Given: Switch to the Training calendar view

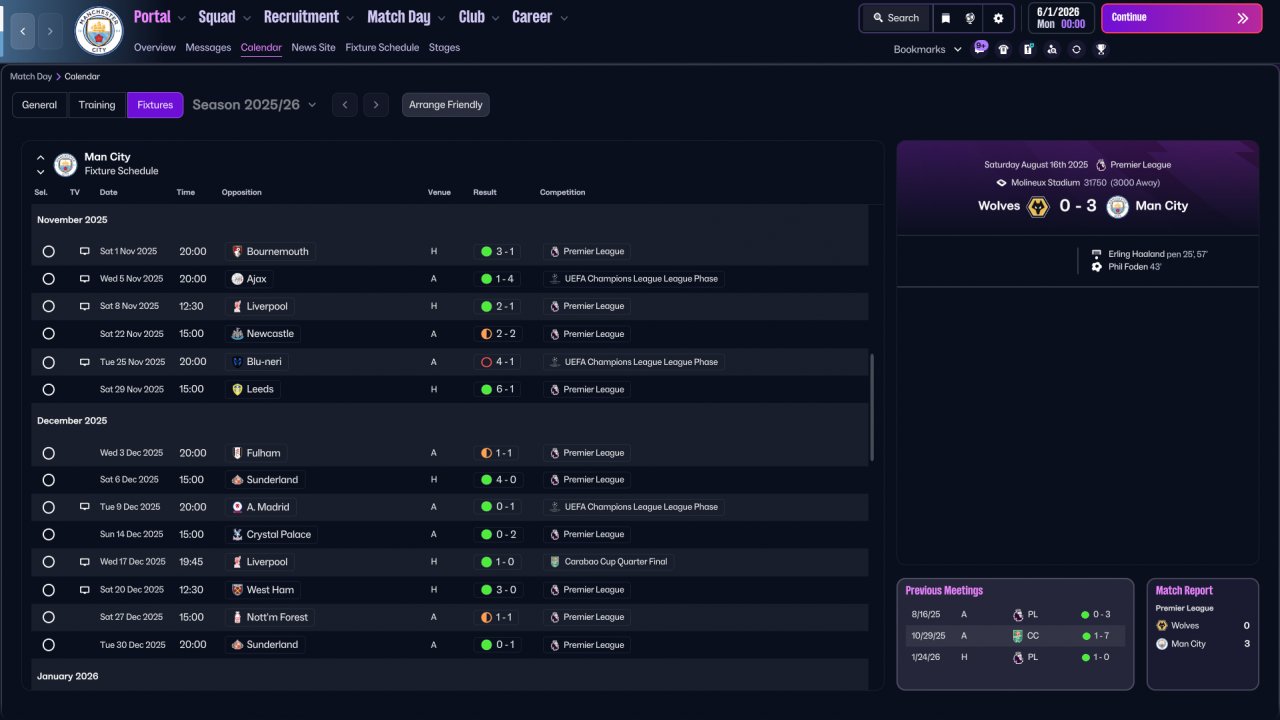Looking at the screenshot, I should point(97,105).
